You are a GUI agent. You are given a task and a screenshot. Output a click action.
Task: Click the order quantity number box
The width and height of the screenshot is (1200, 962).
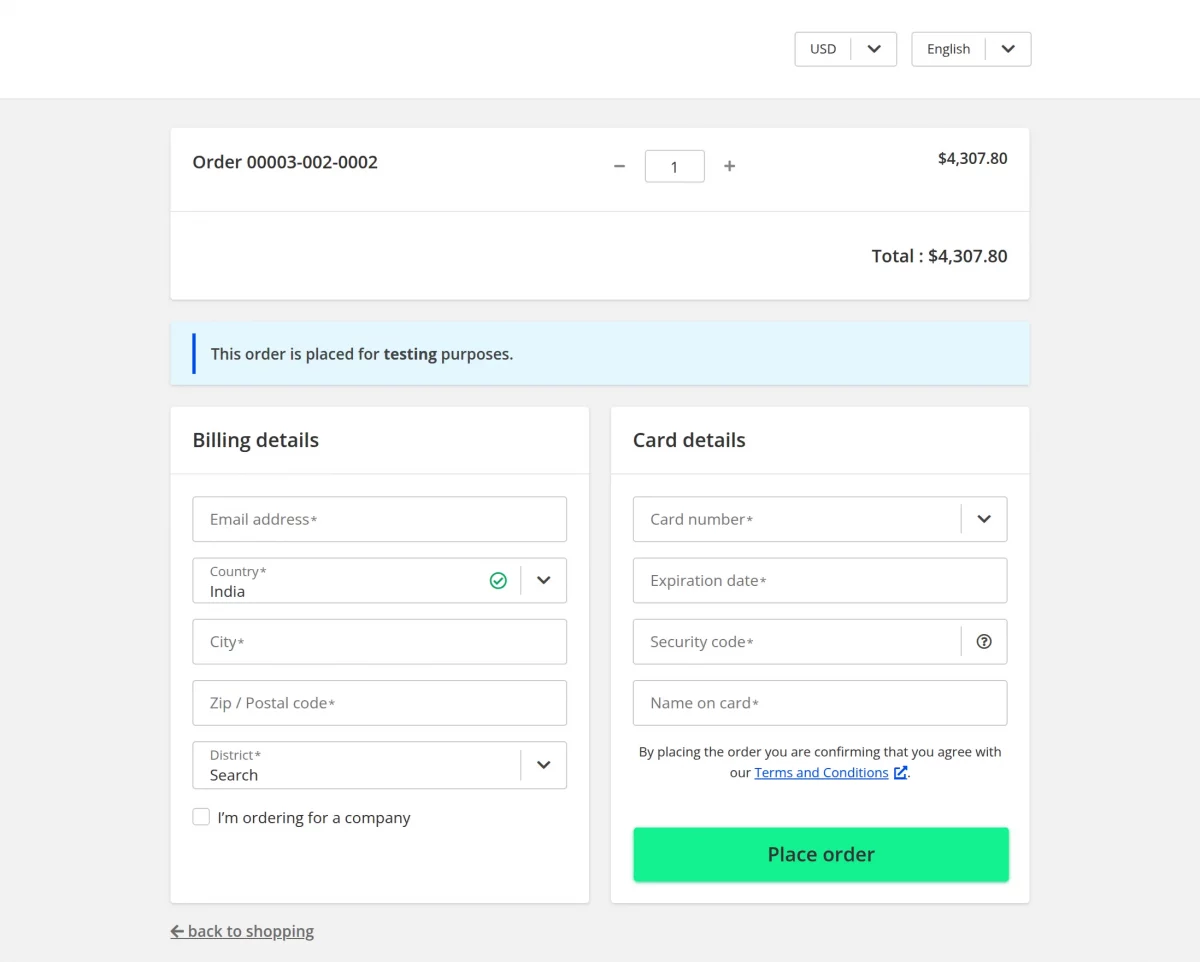coord(674,166)
